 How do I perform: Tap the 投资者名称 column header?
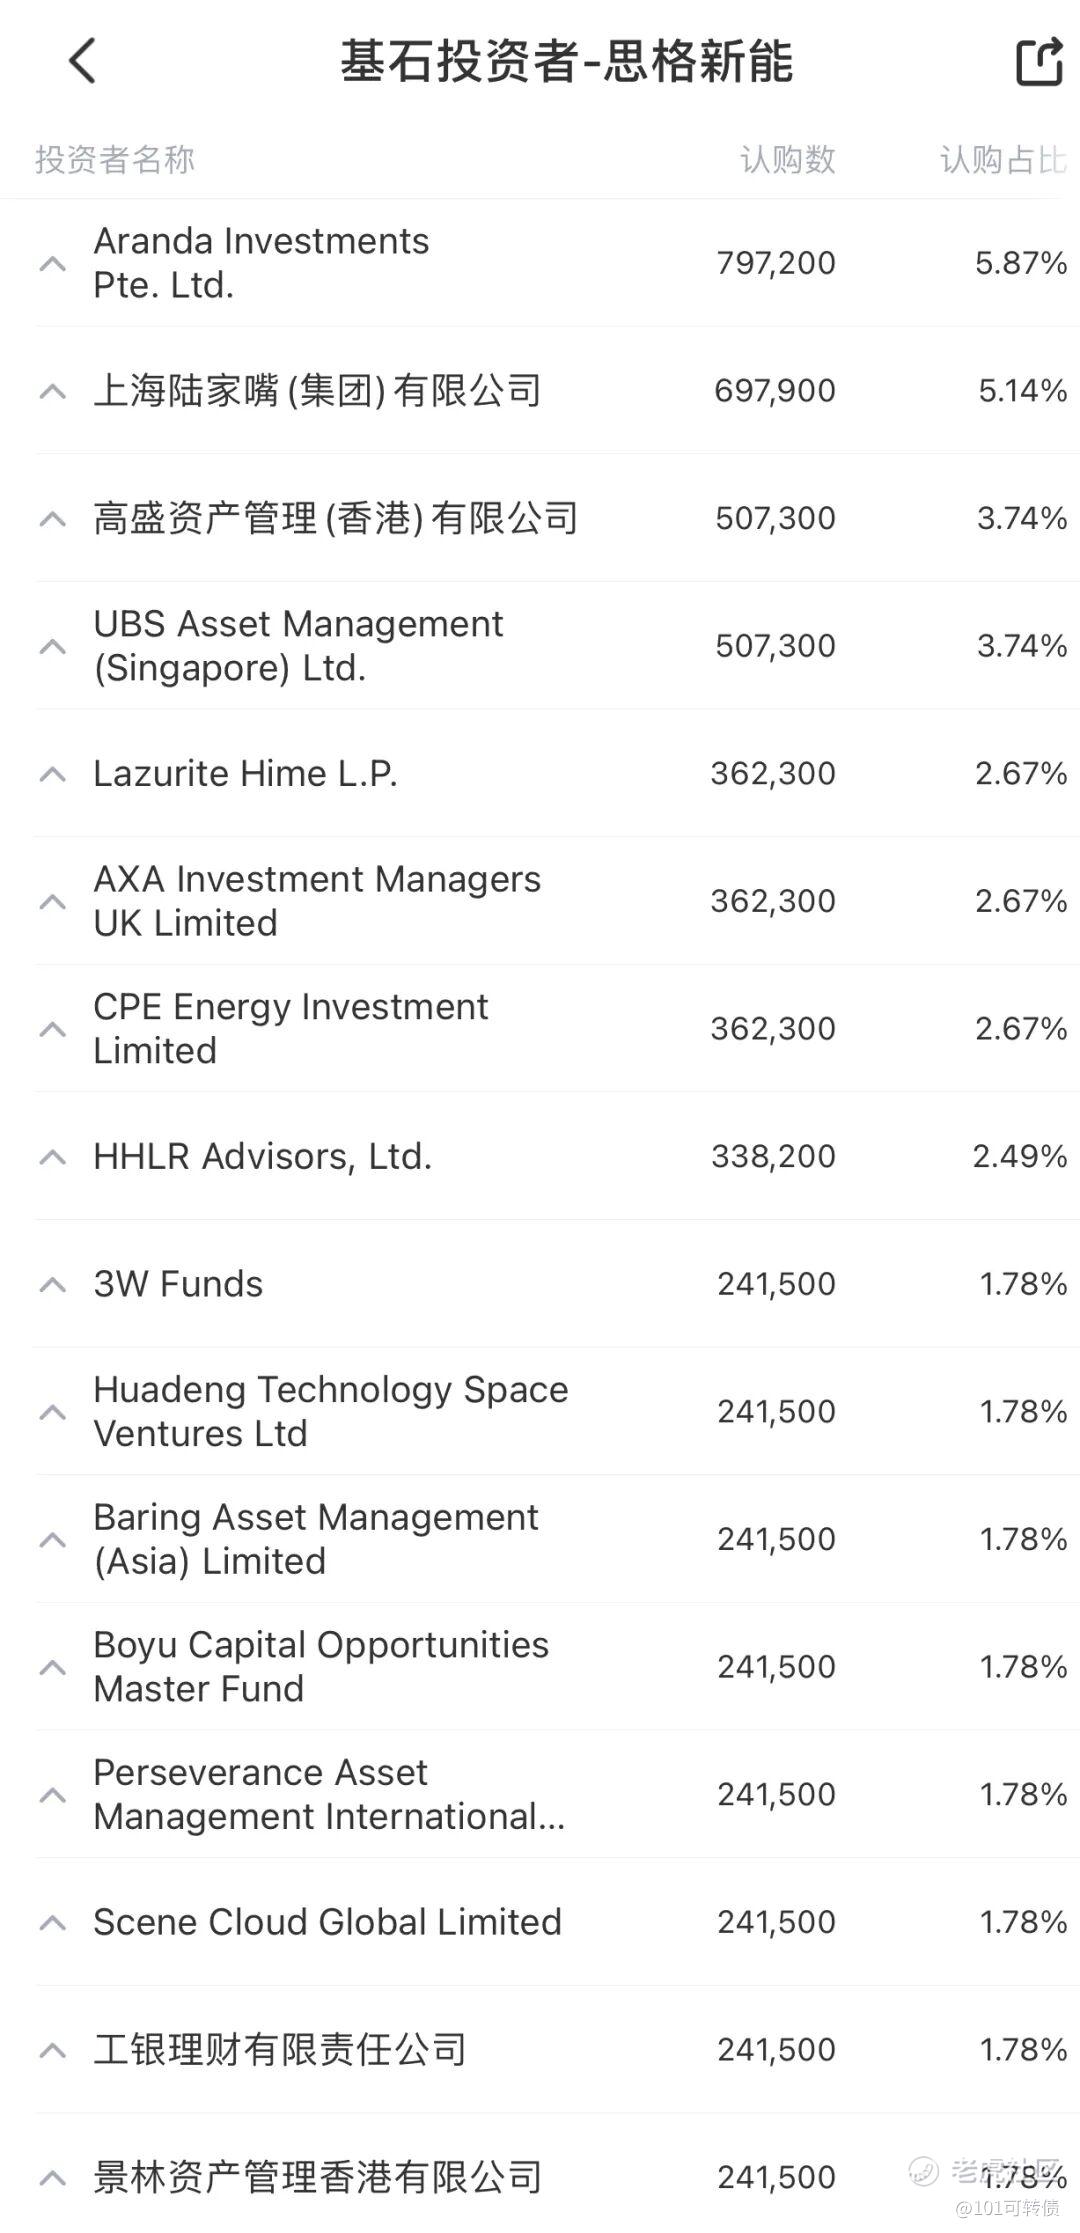coord(115,159)
